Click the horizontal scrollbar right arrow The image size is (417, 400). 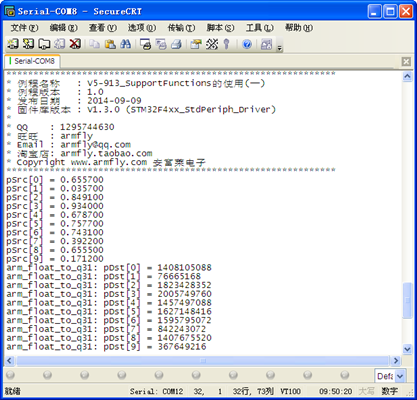click(396, 361)
